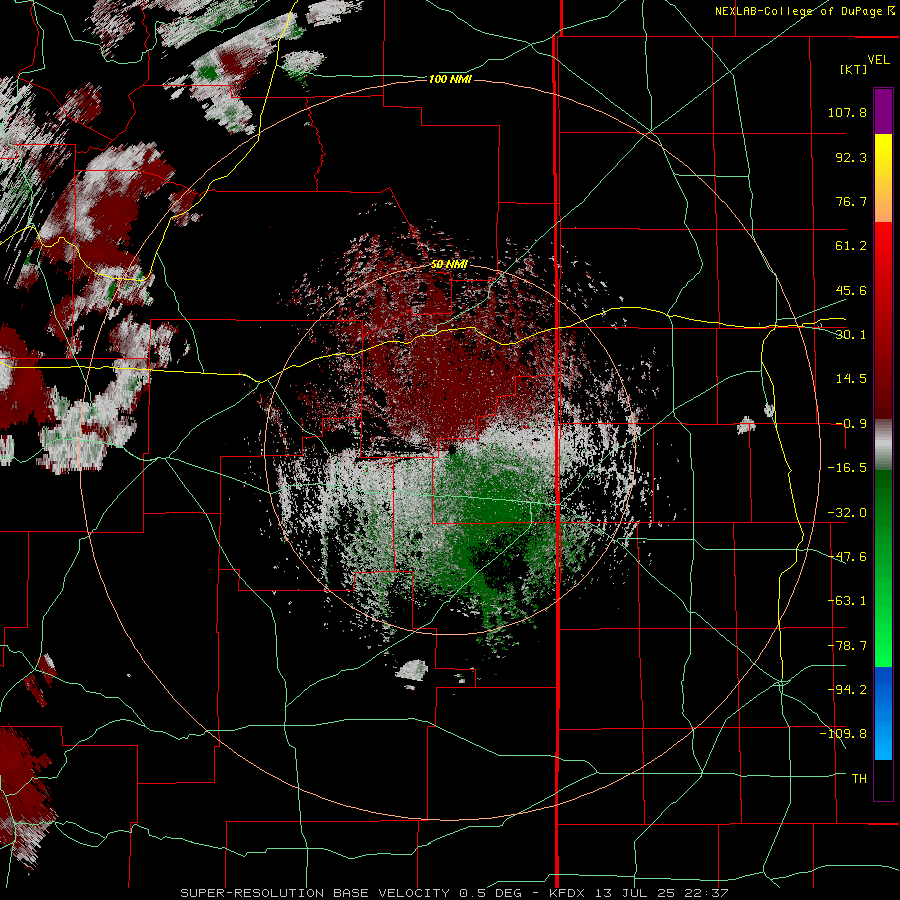
Task: Click the VEL legend heading
Action: [x=878, y=59]
